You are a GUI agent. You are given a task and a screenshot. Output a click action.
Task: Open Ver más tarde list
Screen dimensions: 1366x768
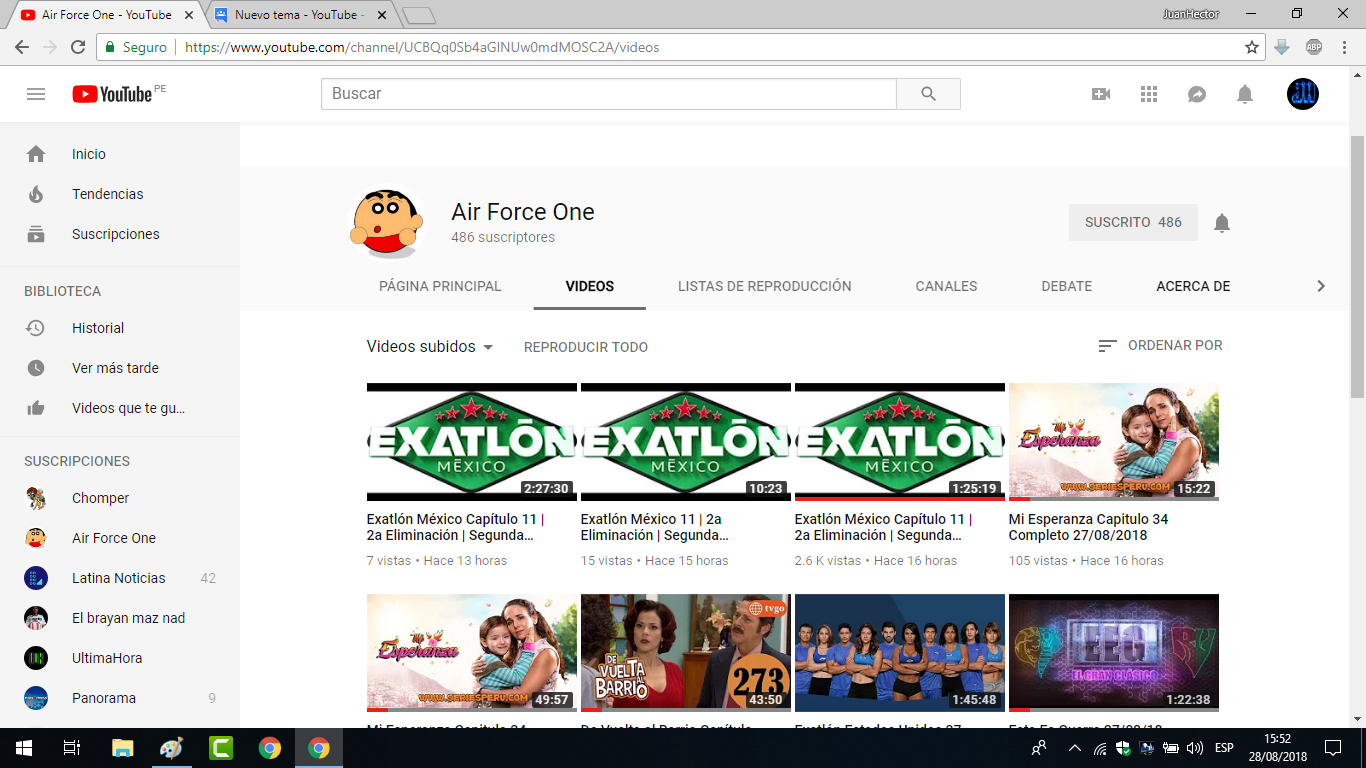pos(120,368)
